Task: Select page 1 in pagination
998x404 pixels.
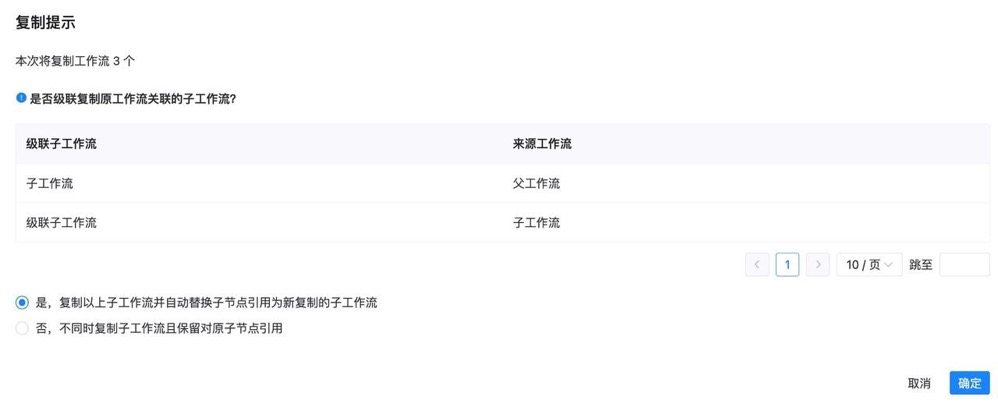Action: pos(787,264)
